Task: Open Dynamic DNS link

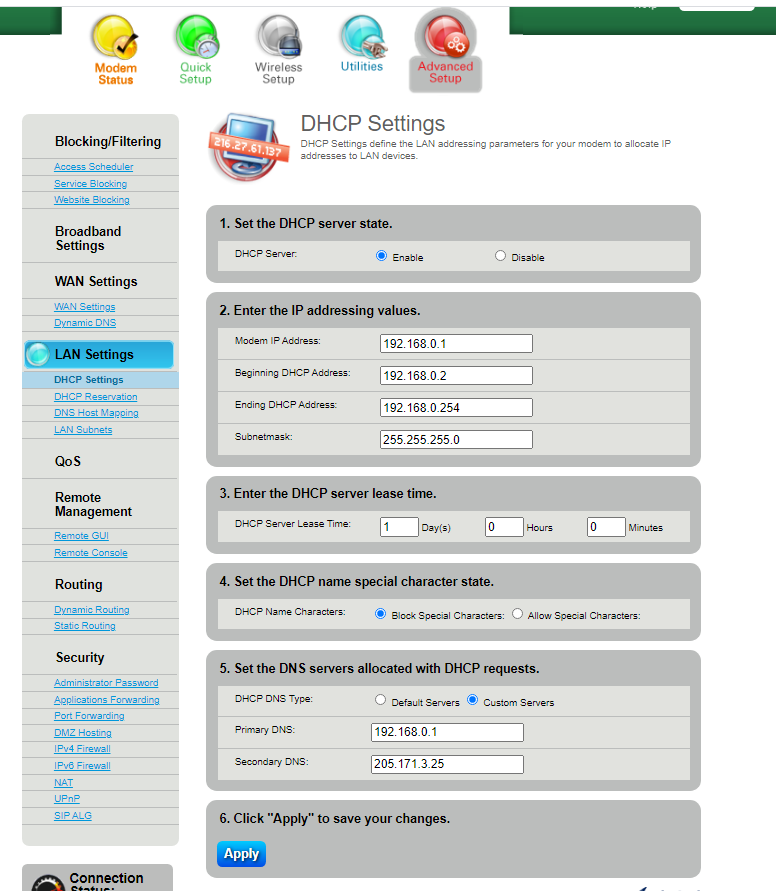Action: pos(85,322)
